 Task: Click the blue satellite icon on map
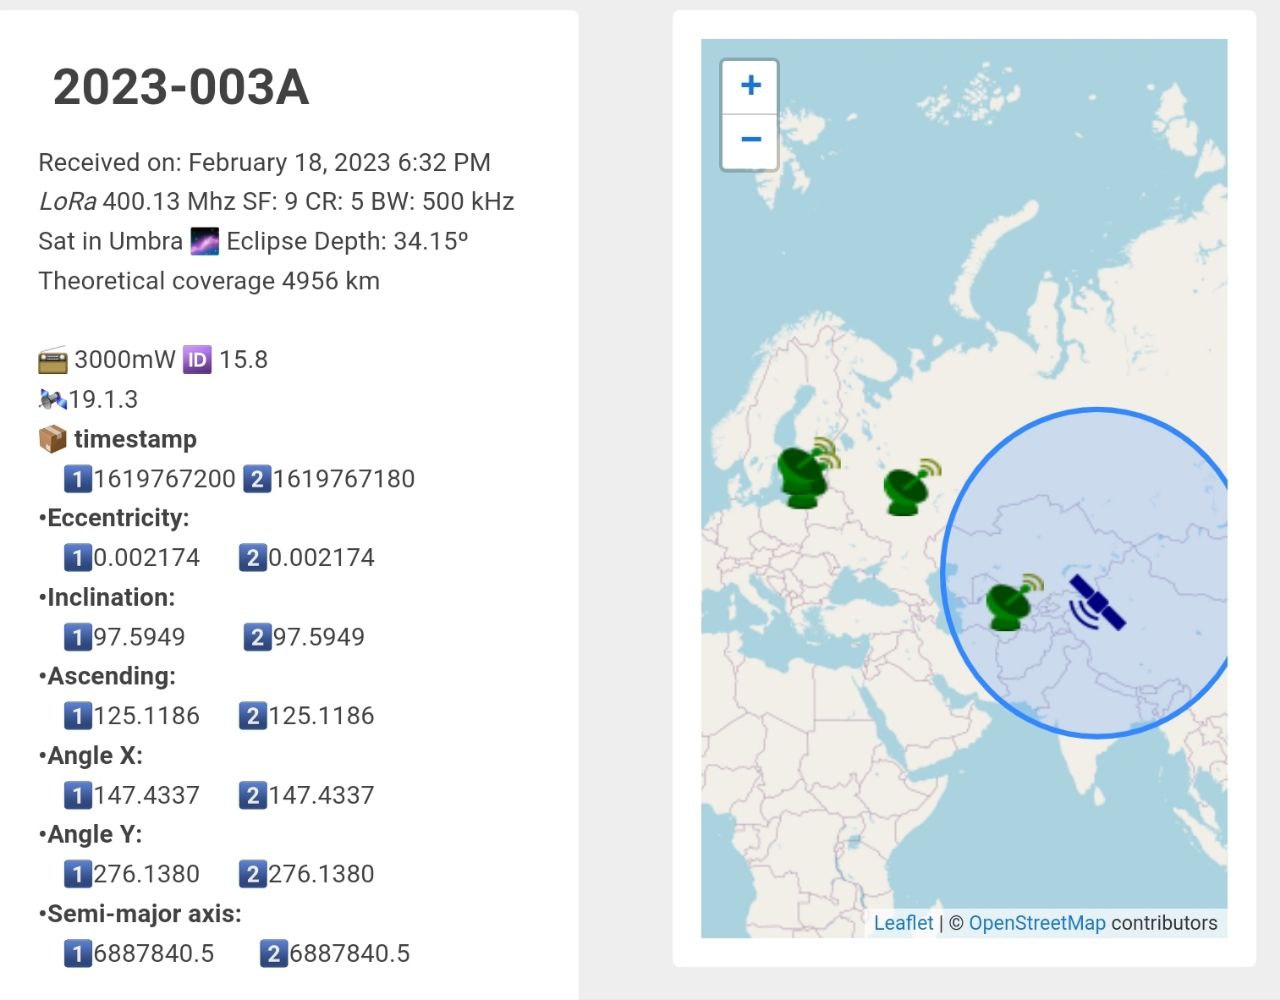[1097, 603]
